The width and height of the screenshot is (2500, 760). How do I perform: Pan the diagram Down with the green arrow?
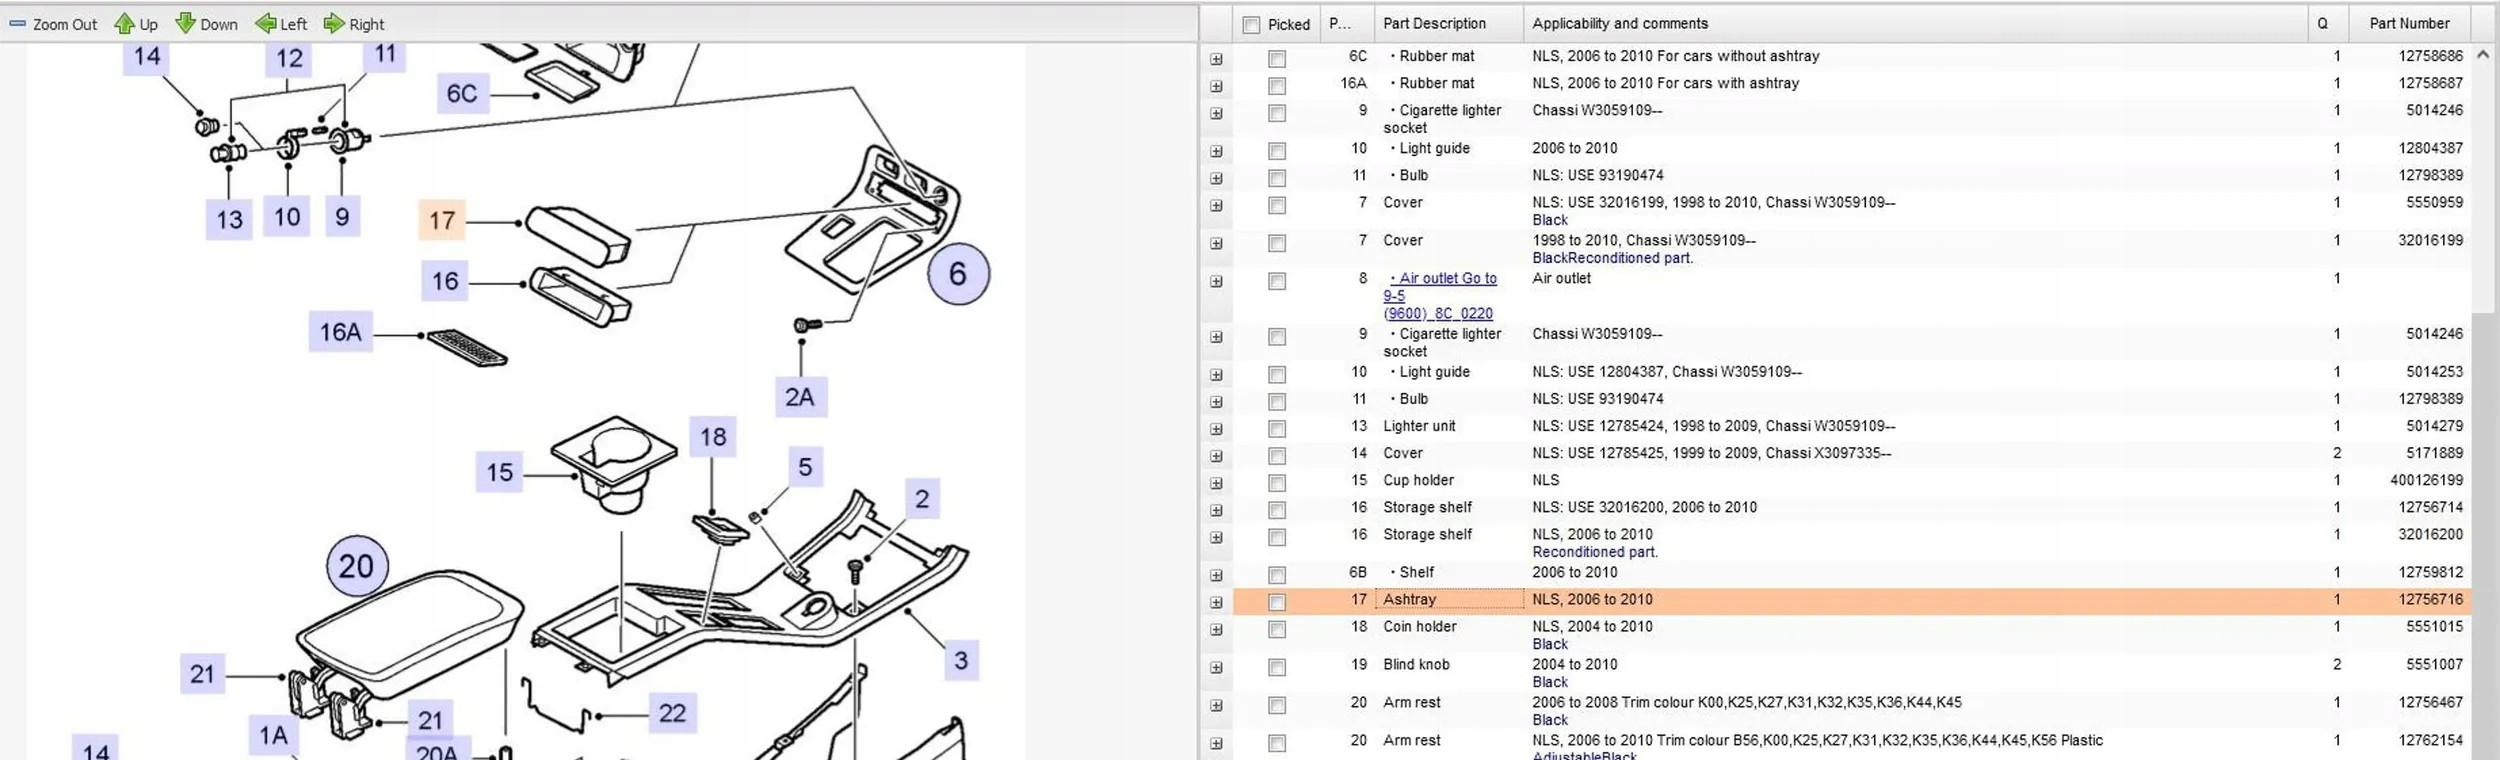coord(206,24)
